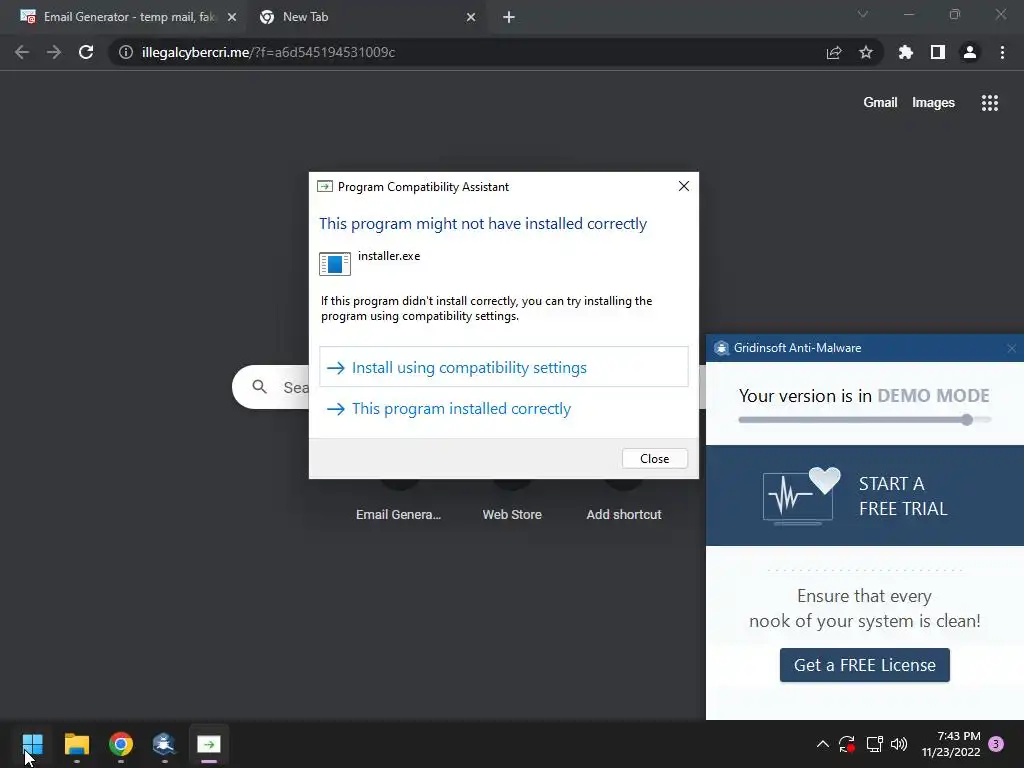Open the volume tray icon
The width and height of the screenshot is (1024, 768).
[x=899, y=744]
